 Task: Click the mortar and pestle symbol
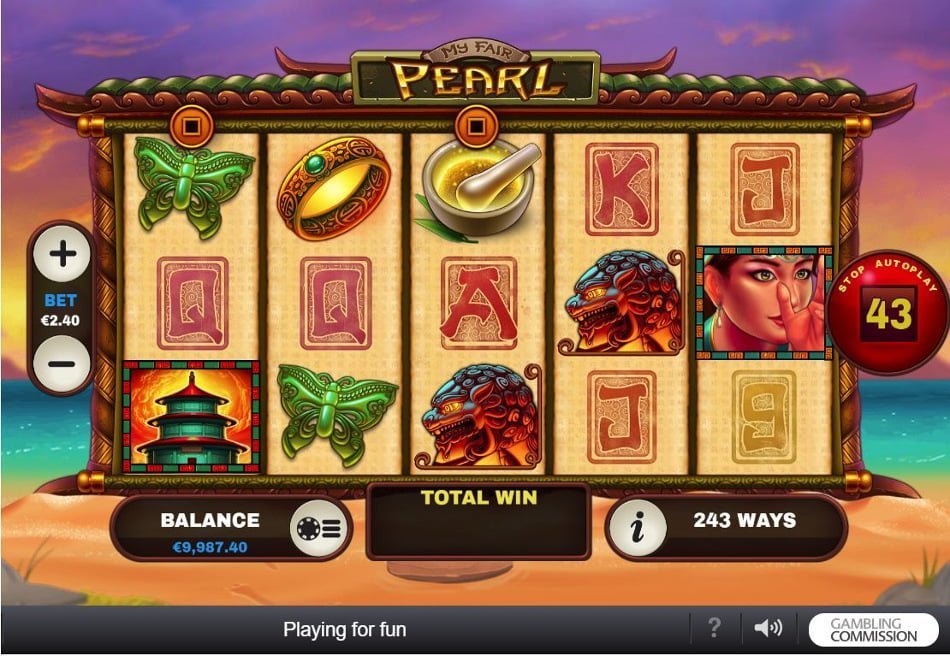point(478,190)
